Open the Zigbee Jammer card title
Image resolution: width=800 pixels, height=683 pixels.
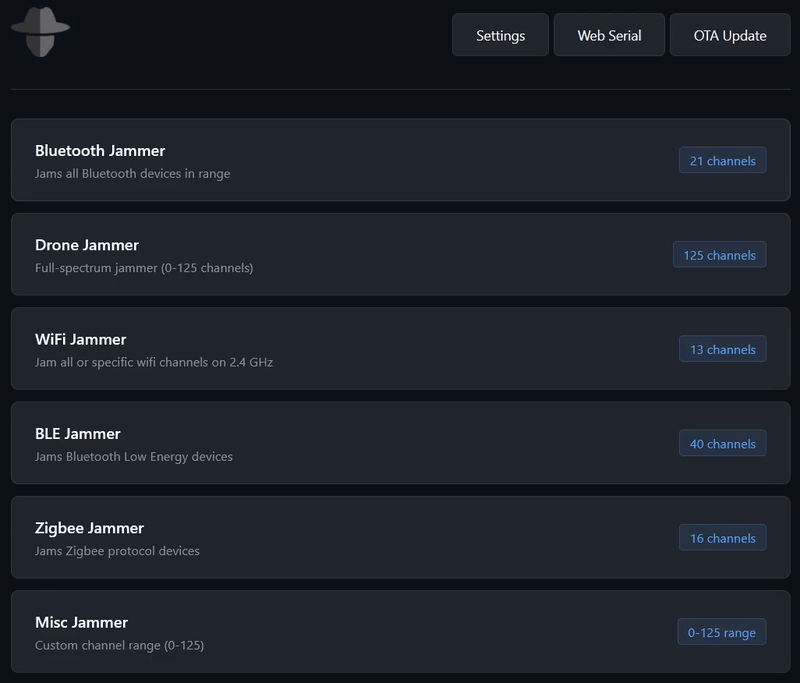coord(90,528)
